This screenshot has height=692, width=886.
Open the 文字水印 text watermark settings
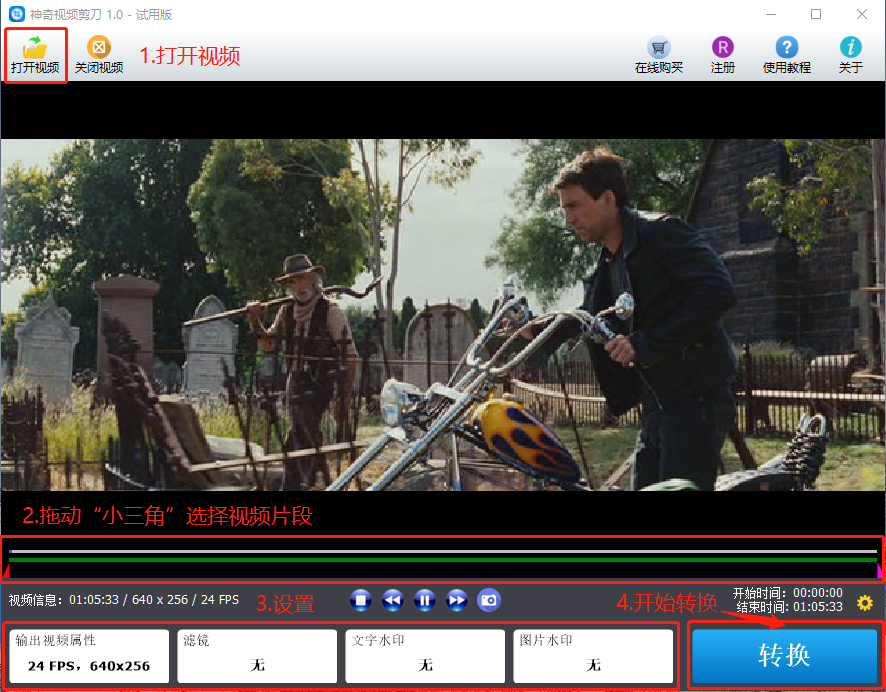[425, 656]
